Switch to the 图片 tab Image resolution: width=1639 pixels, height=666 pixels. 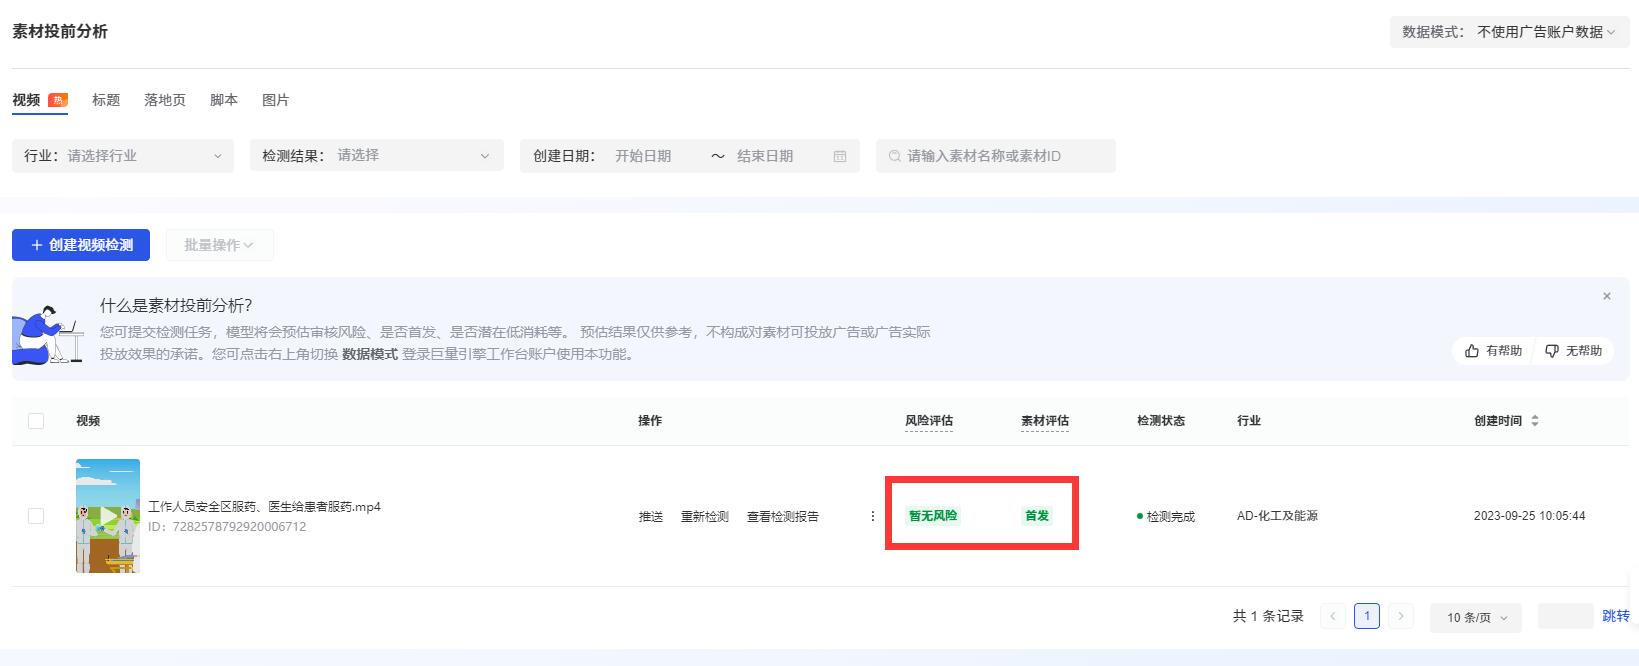(x=275, y=100)
